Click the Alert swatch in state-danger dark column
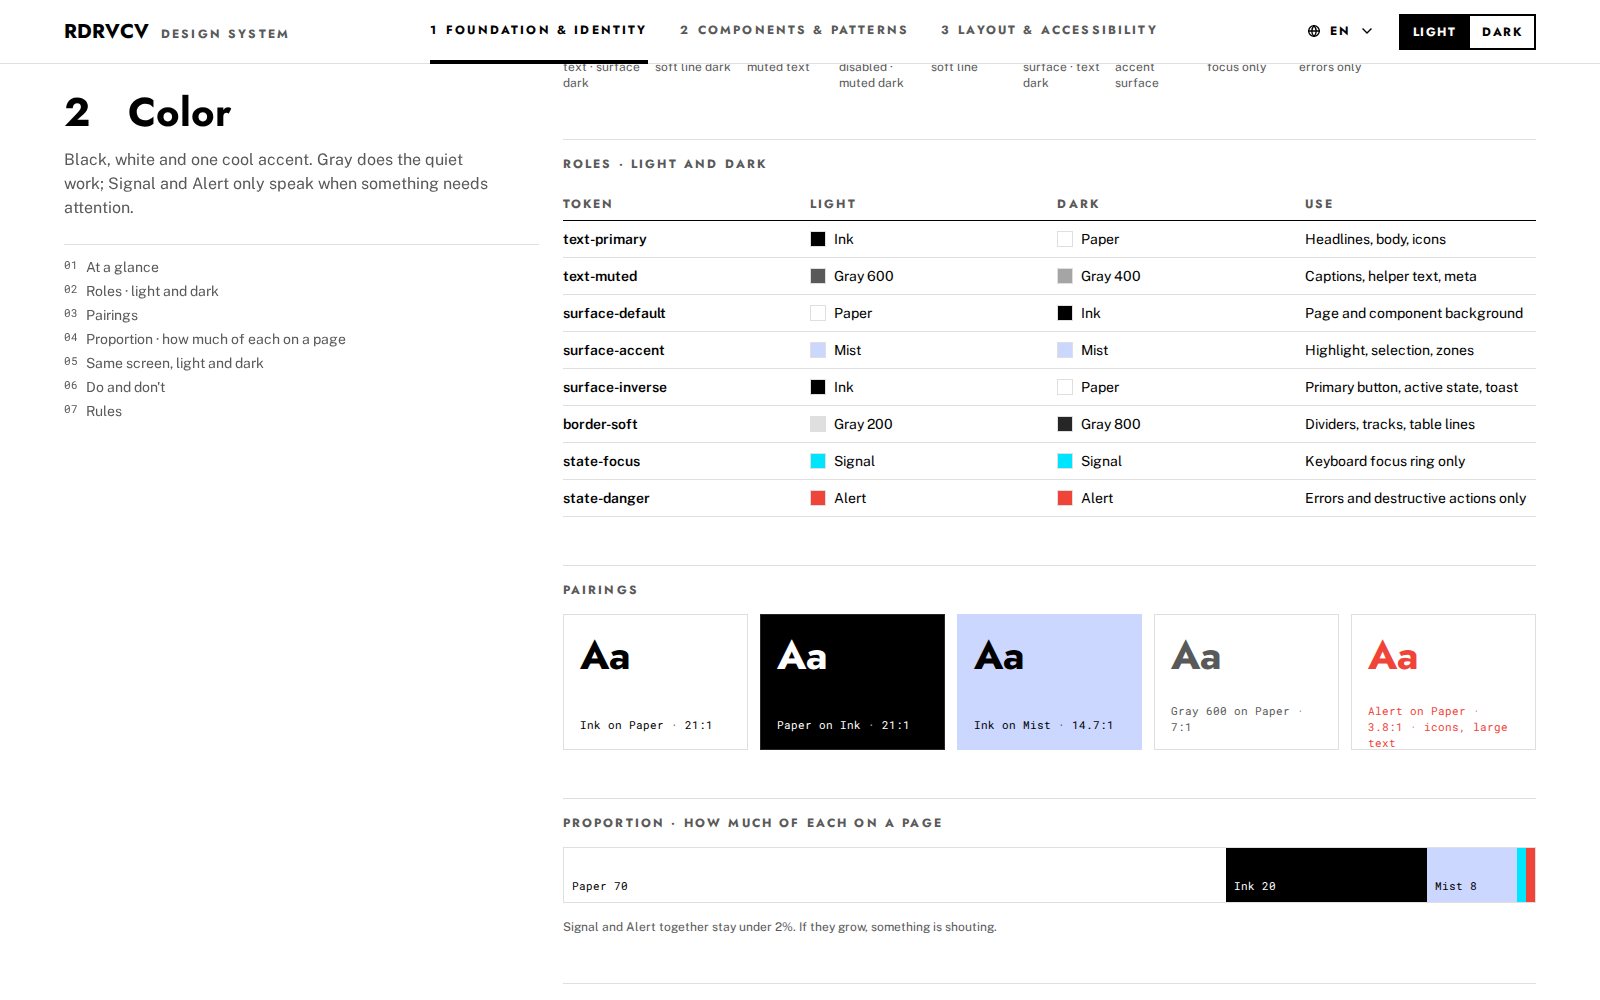 point(1065,498)
